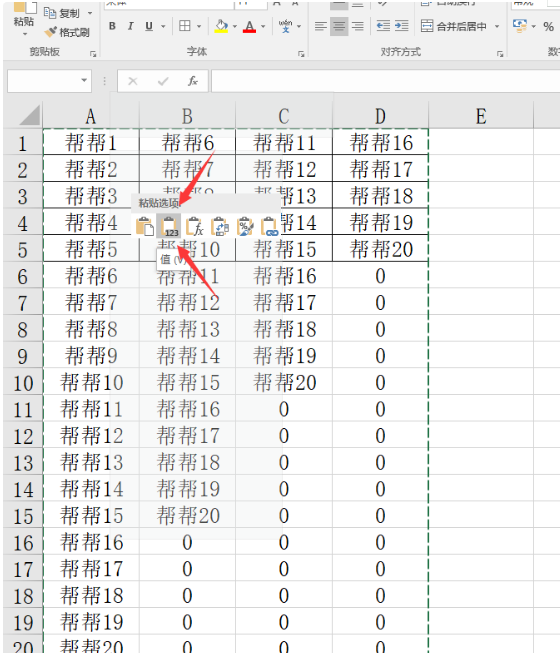Open 字体 Font dialog launcher
Image resolution: width=560 pixels, height=653 pixels.
coord(301,54)
